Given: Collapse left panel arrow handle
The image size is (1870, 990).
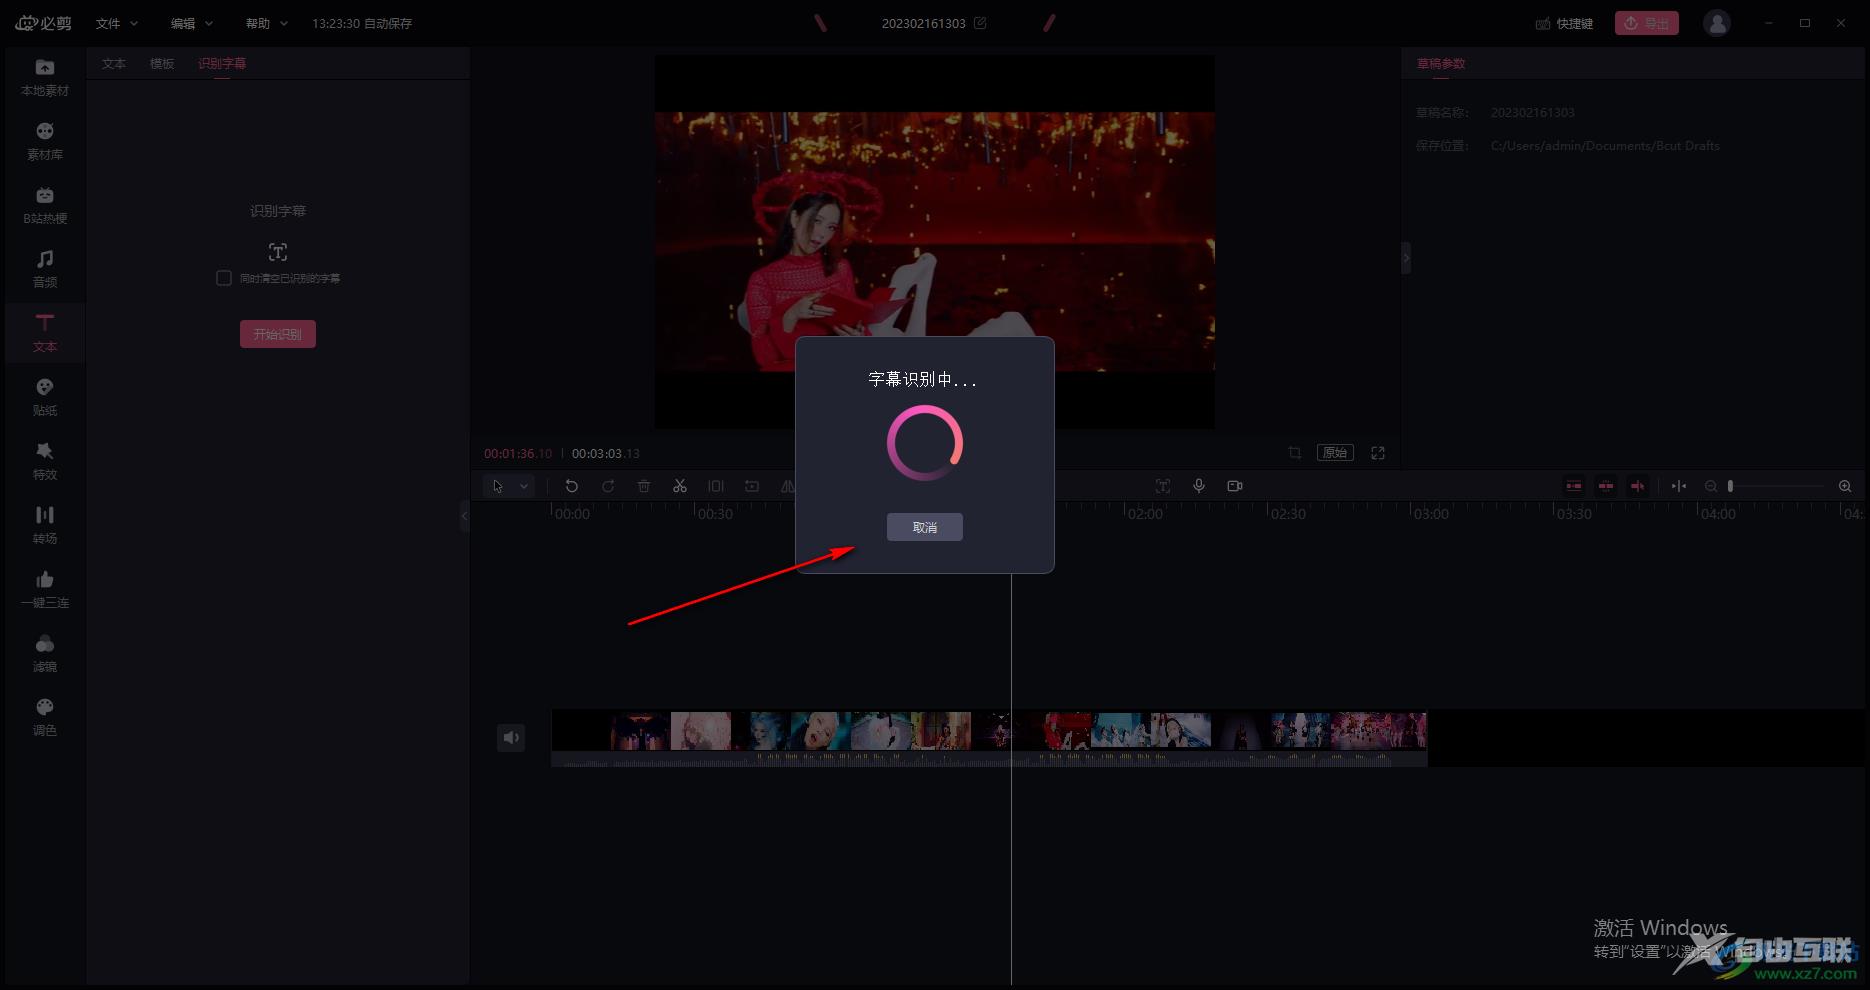Looking at the screenshot, I should click(x=464, y=516).
